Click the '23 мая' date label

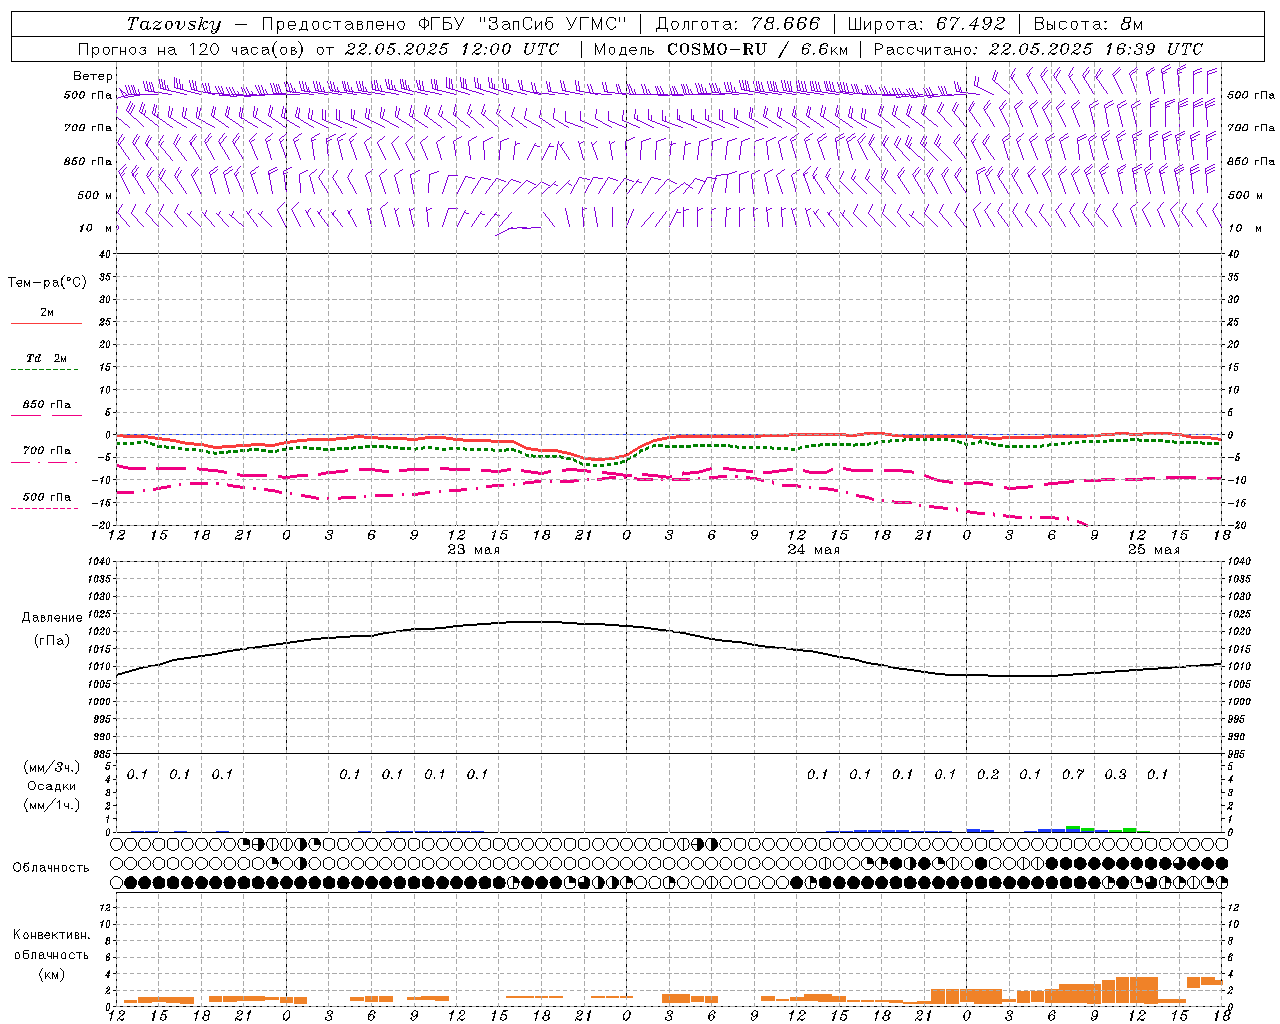point(474,550)
